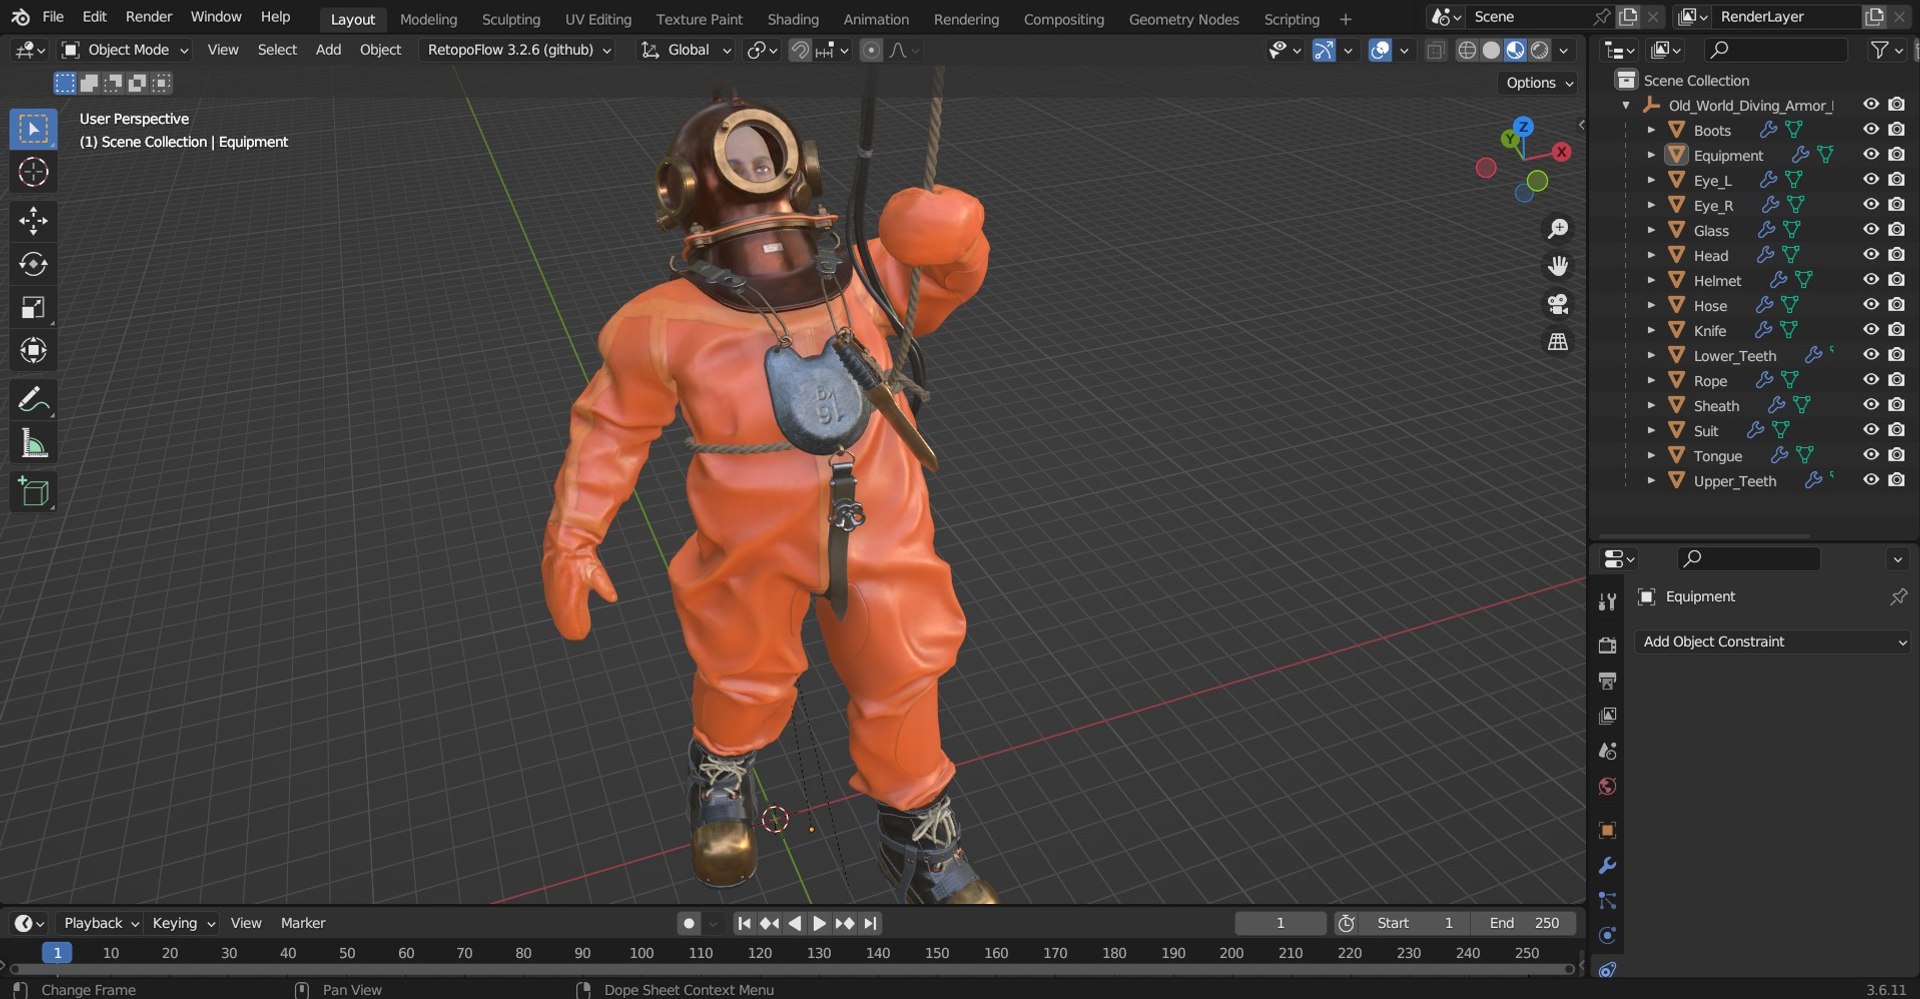Disable rendering for the Suit object
Screen dimensions: 1920x999
1896,430
